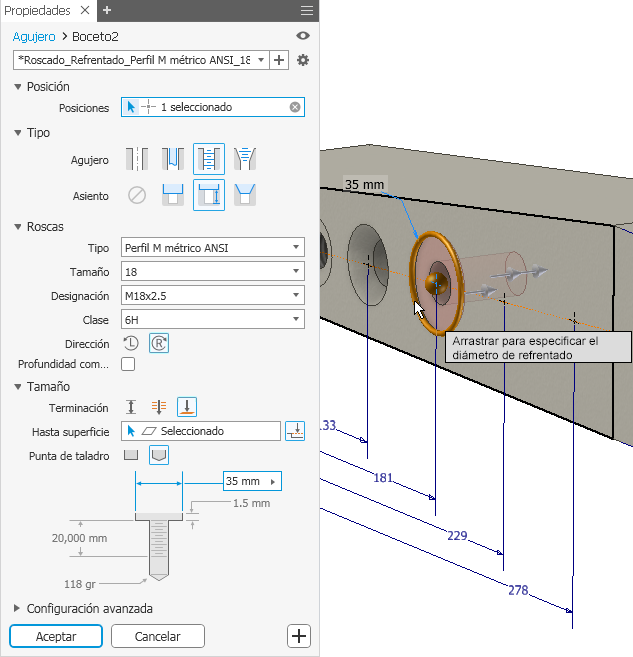Image resolution: width=633 pixels, height=657 pixels.
Task: Toggle feature visibility eye icon
Action: click(x=303, y=36)
